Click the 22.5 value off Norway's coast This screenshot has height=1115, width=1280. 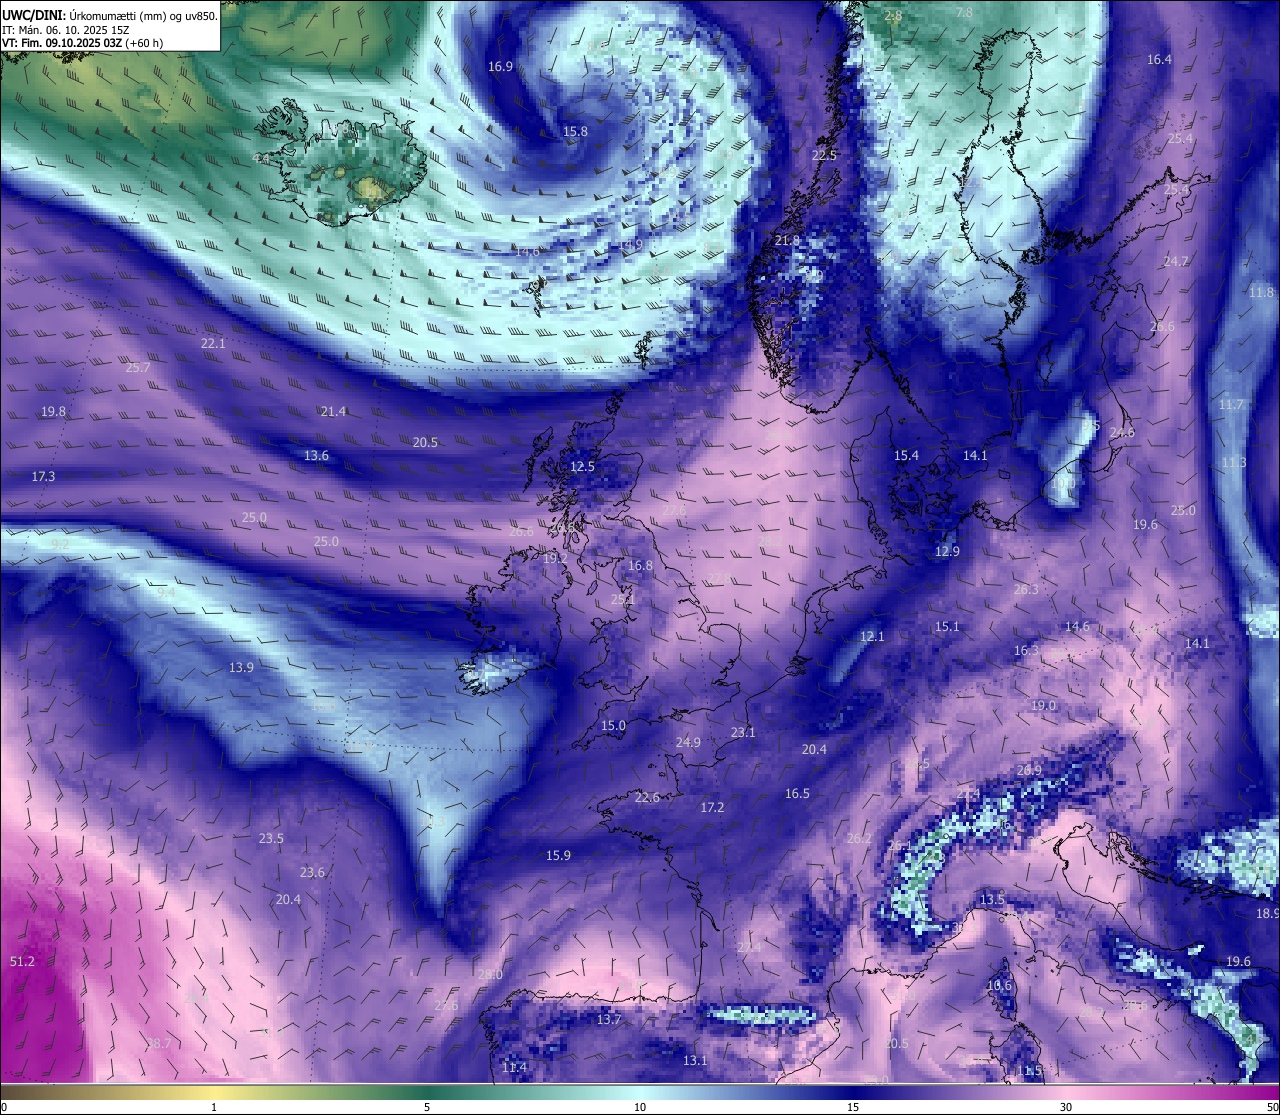[x=824, y=156]
